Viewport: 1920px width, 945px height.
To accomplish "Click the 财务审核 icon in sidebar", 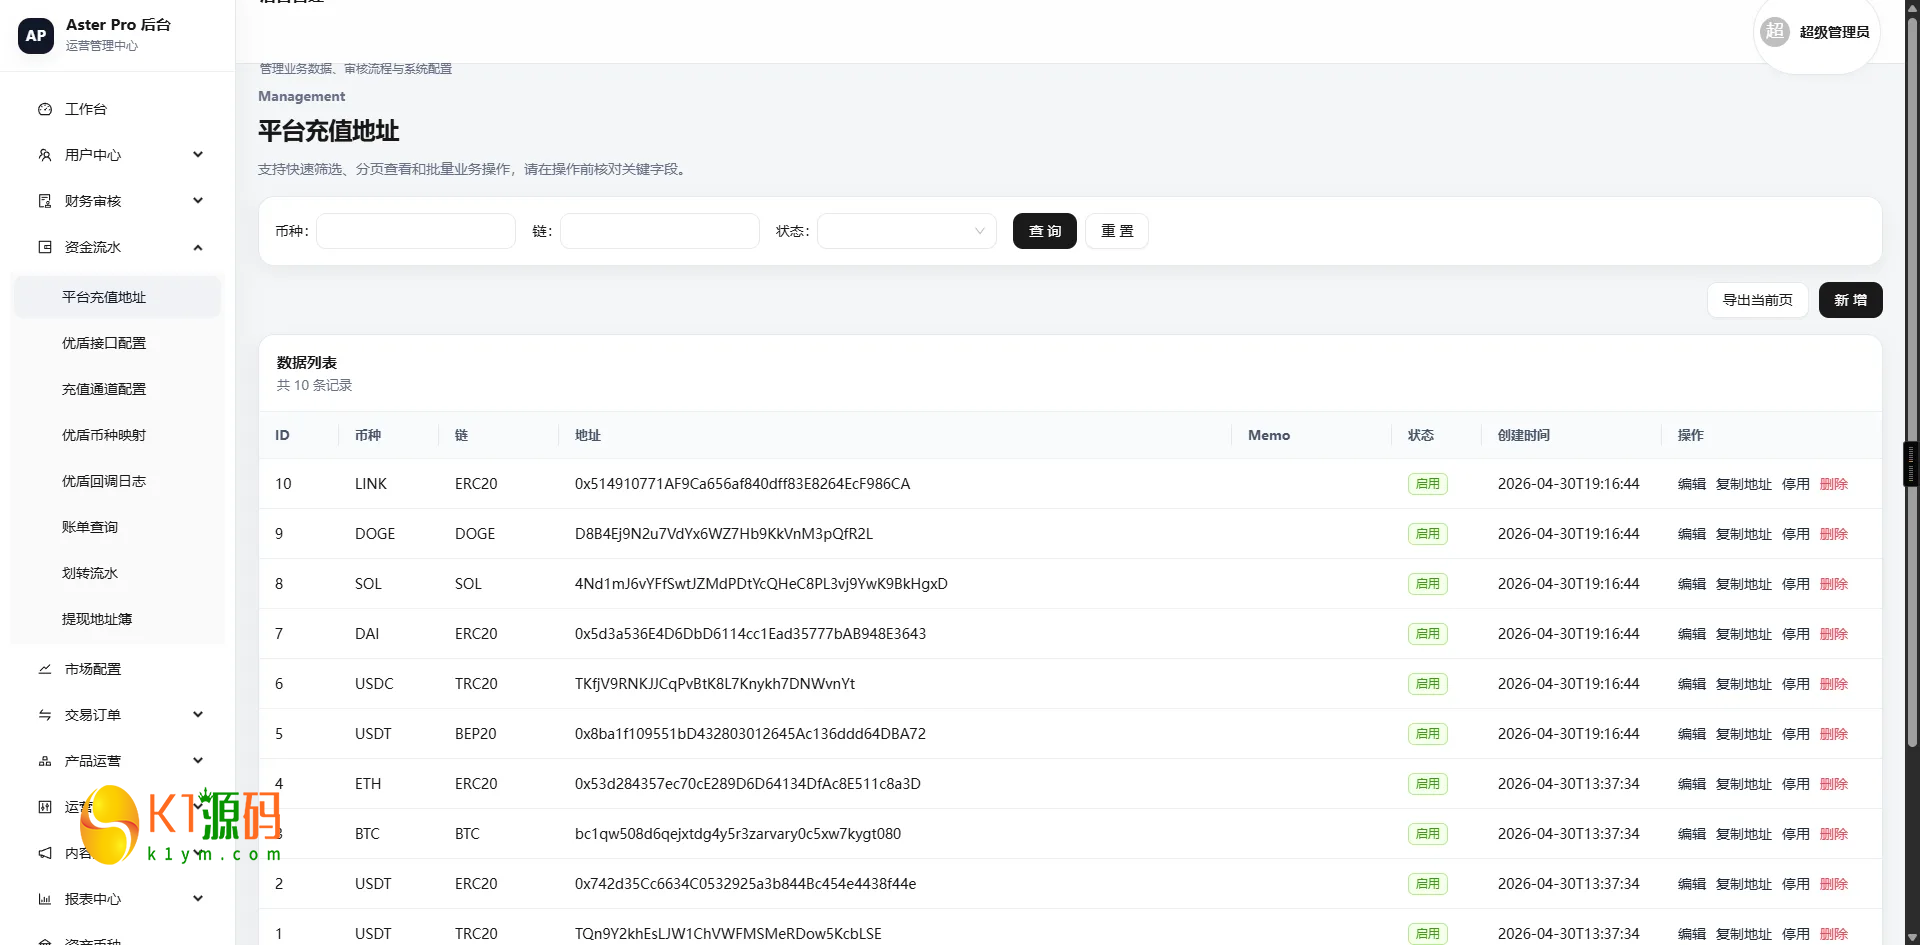I will pos(45,201).
